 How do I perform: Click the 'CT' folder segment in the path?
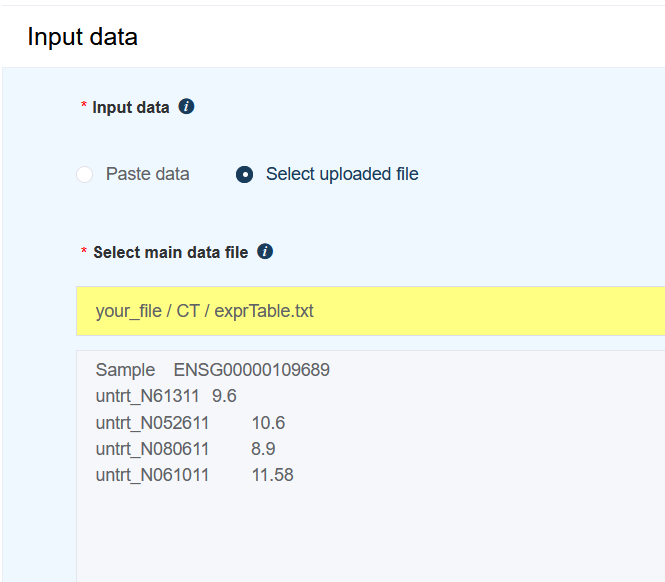(188, 311)
